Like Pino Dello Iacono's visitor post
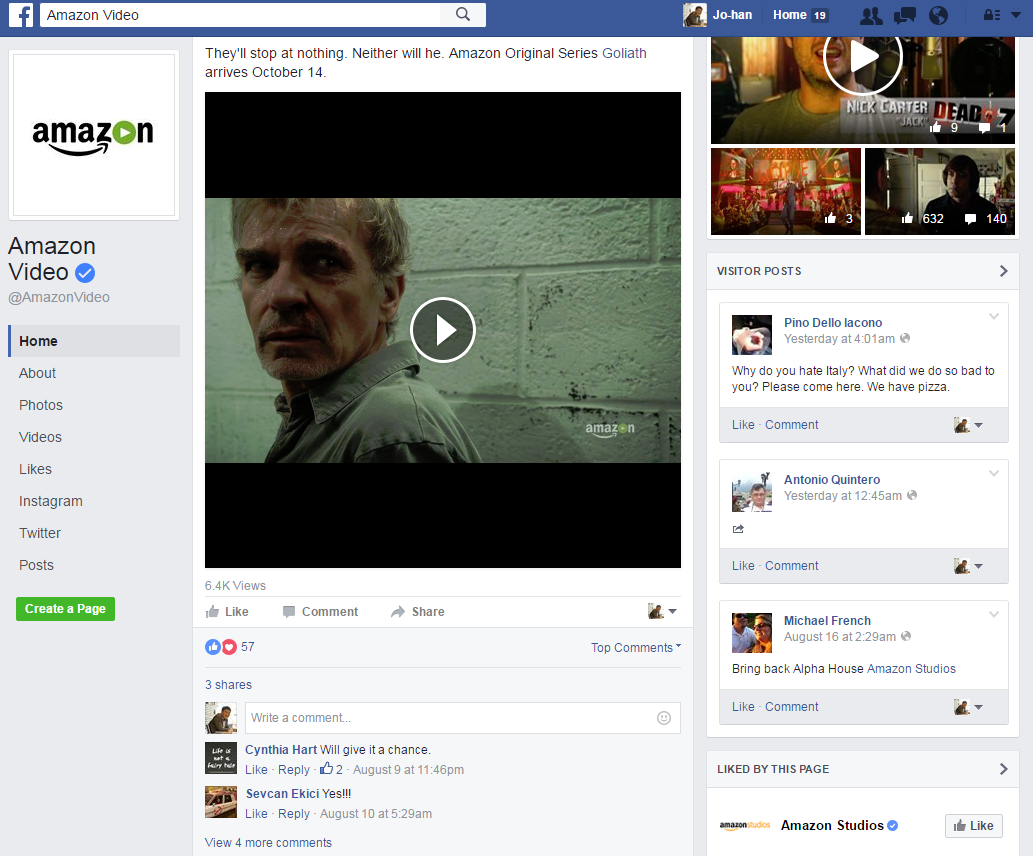The height and width of the screenshot is (856, 1033). (742, 425)
